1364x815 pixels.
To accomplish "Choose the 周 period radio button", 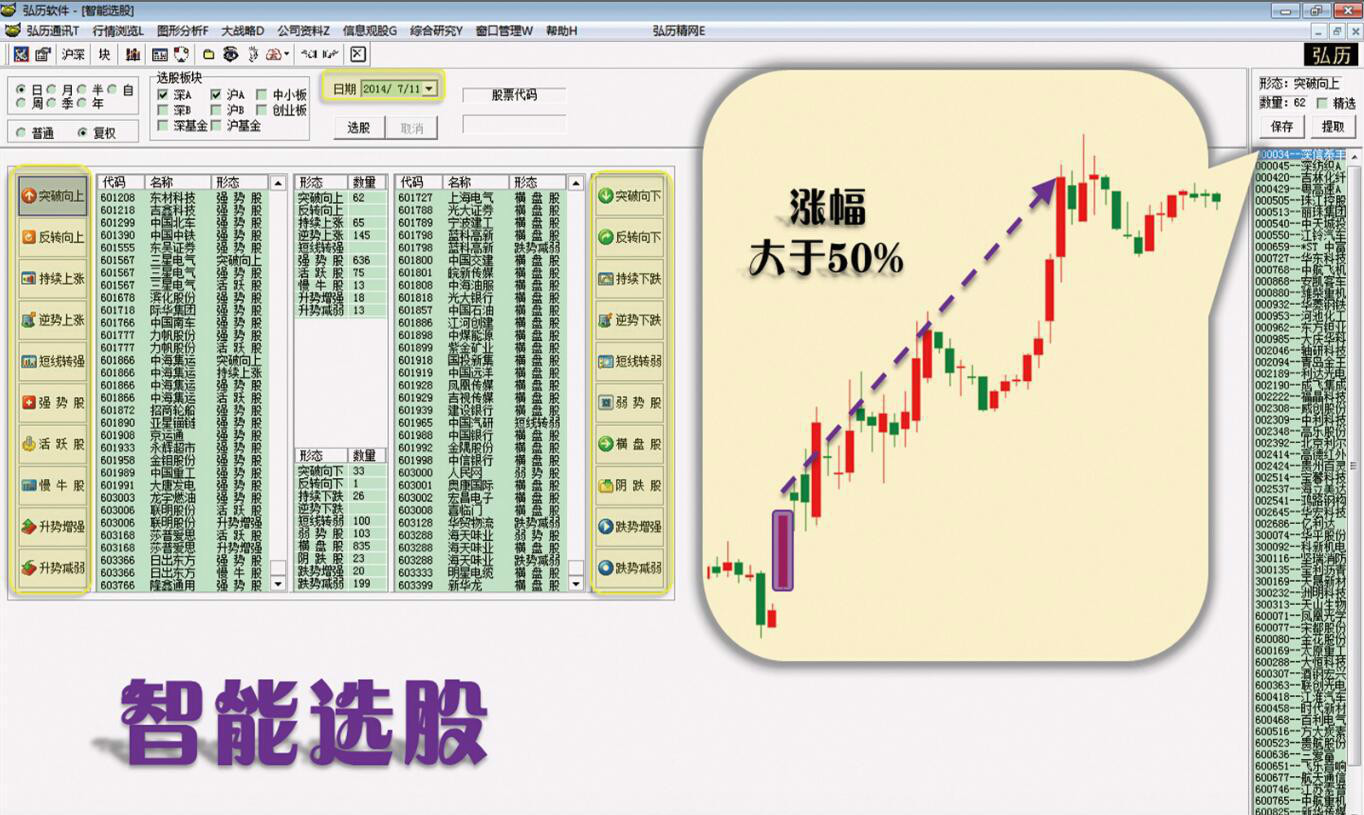I will 22,103.
